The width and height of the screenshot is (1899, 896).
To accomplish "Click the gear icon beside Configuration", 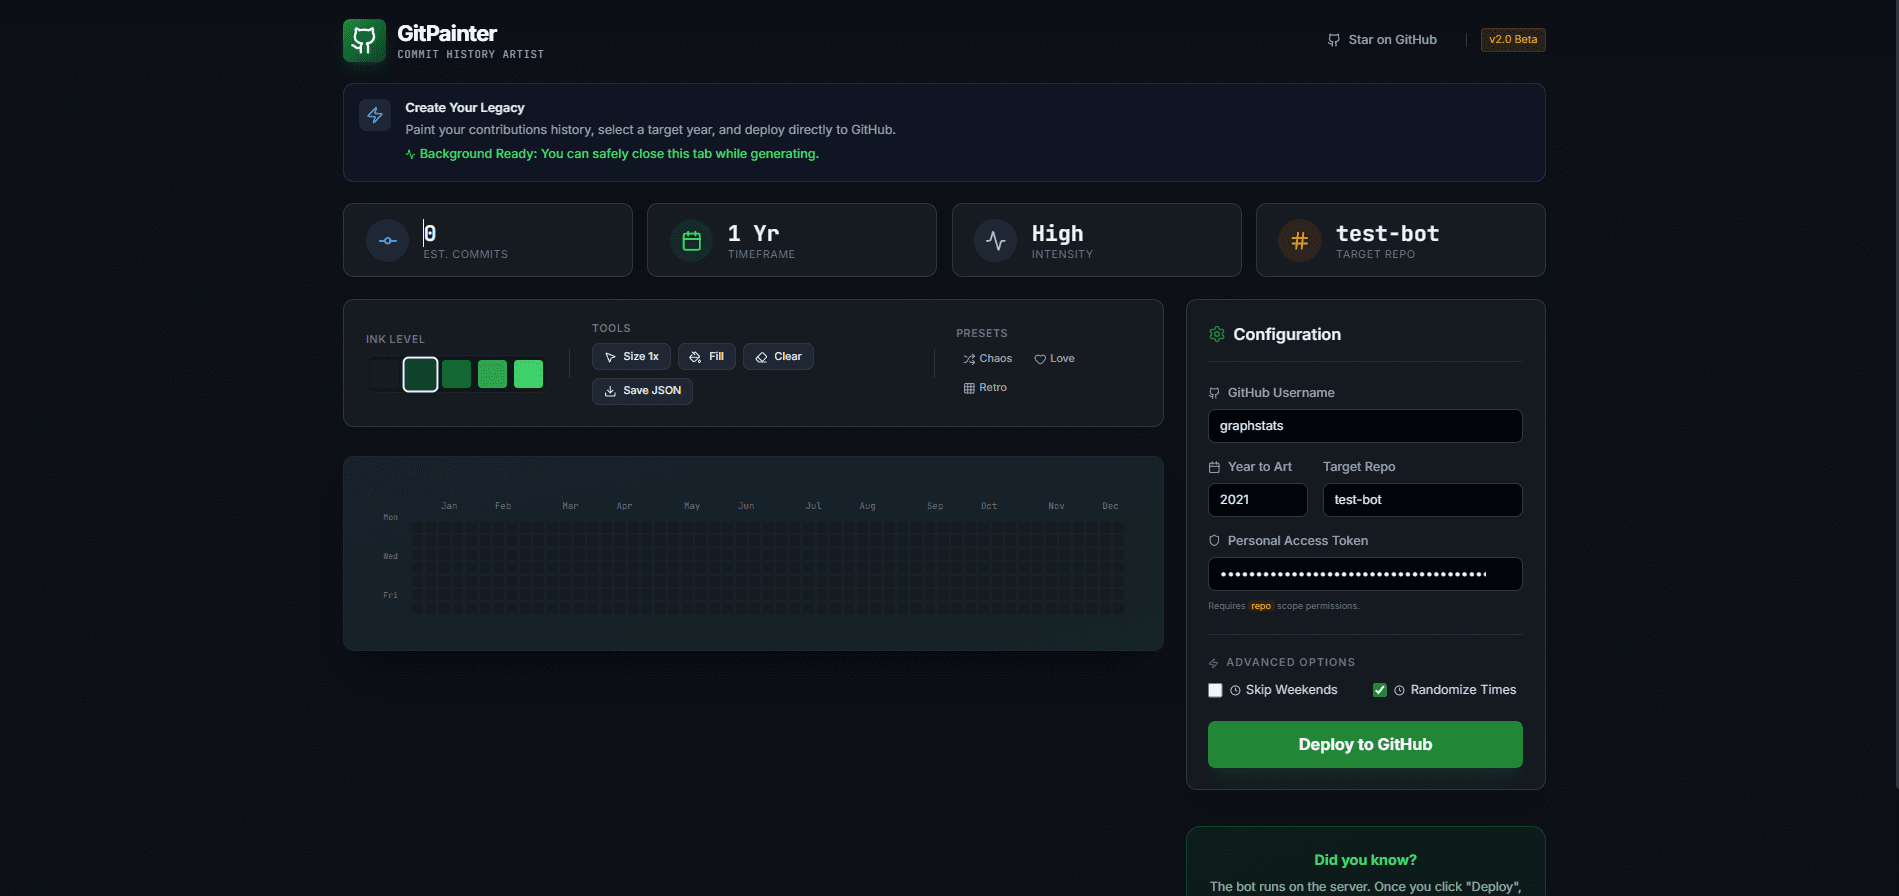I will coord(1217,334).
